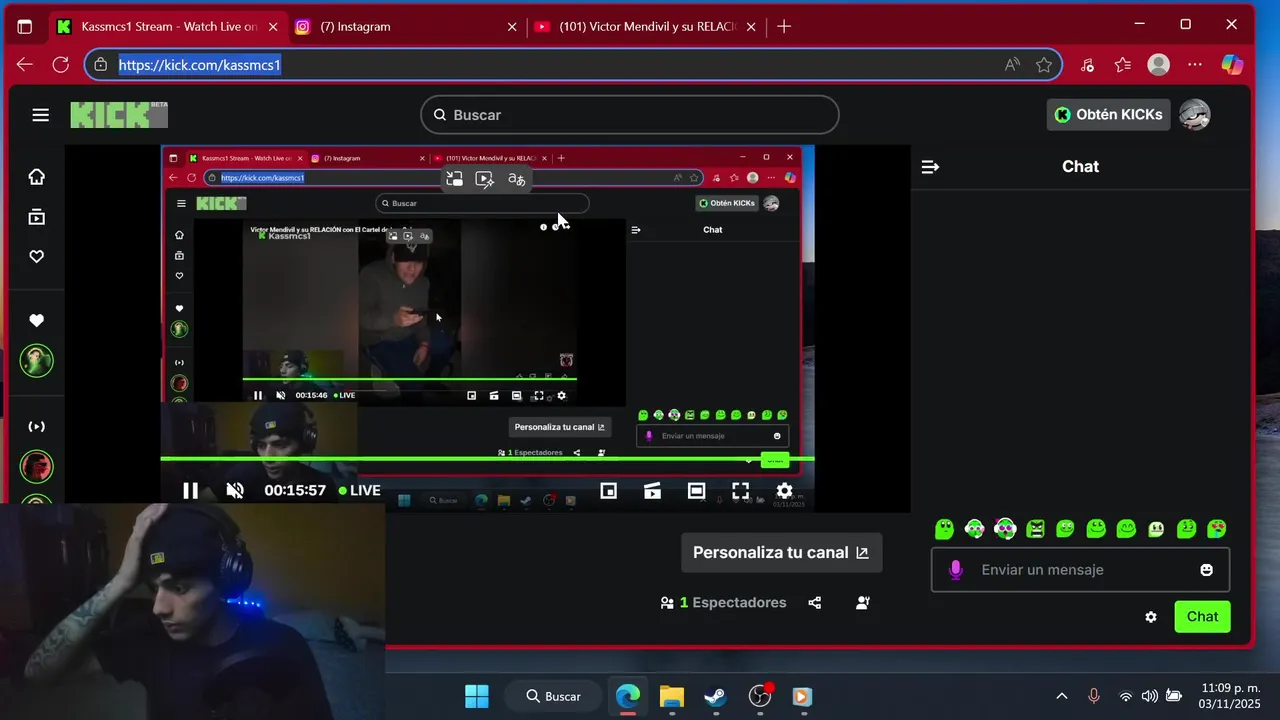This screenshot has width=1280, height=720.
Task: Click the green stream progress bar
Action: (487, 459)
